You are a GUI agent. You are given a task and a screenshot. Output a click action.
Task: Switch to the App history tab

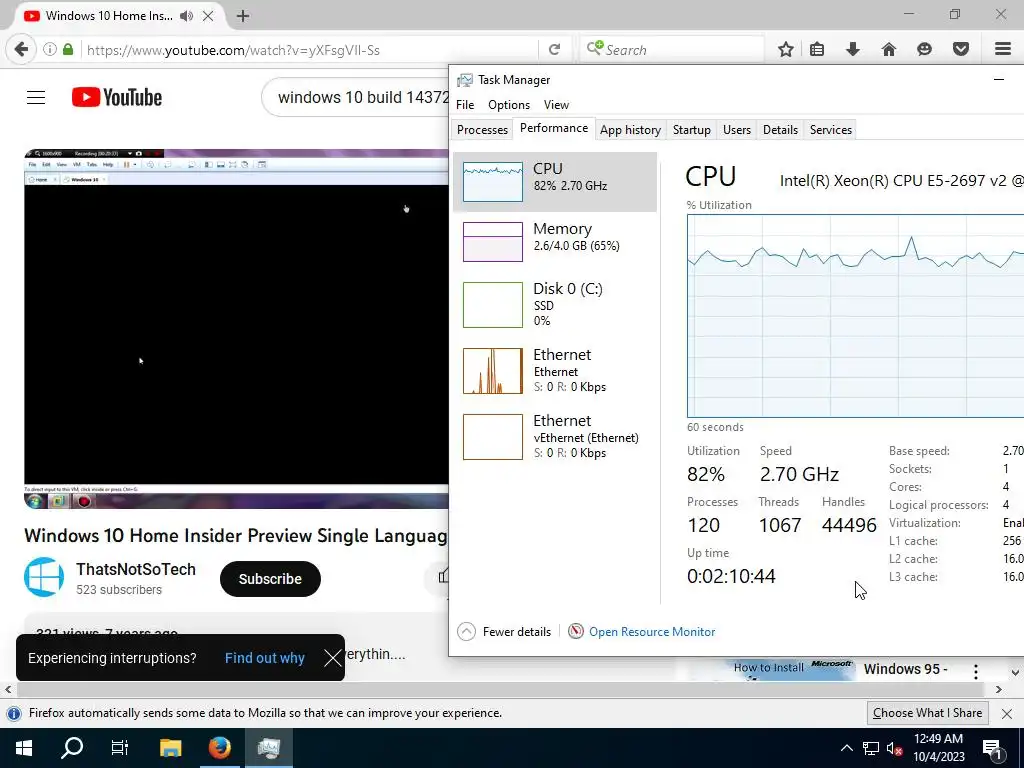pos(630,130)
